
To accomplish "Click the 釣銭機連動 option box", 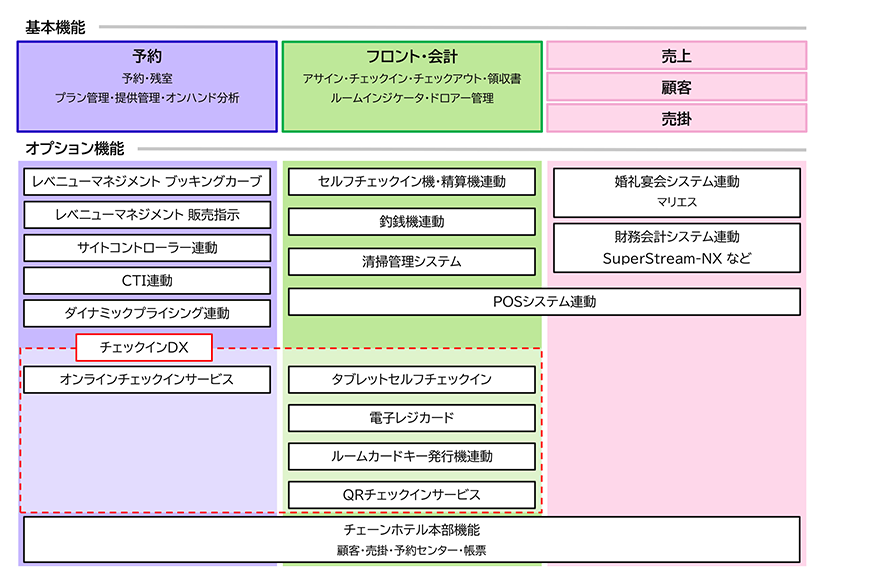I will coord(411,222).
